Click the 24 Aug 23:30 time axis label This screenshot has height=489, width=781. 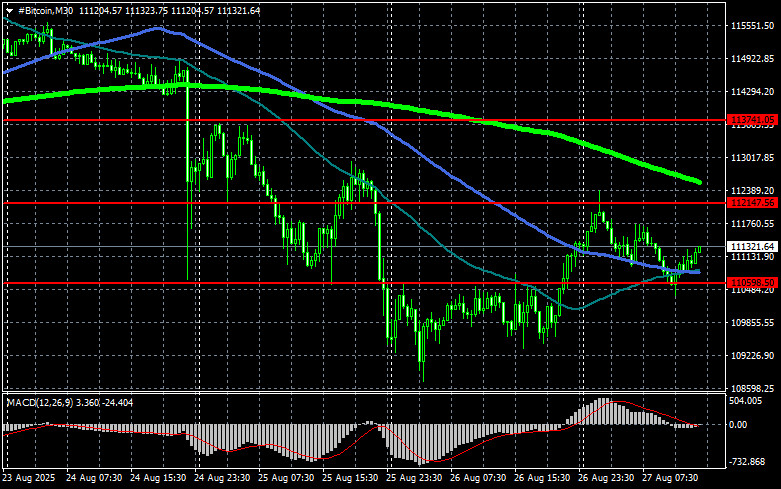point(222,478)
